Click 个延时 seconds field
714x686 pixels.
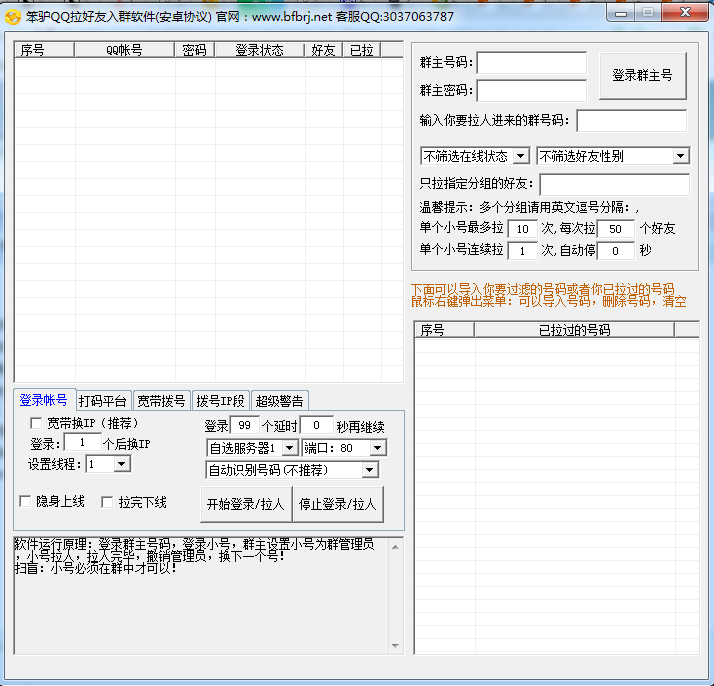[x=316, y=425]
